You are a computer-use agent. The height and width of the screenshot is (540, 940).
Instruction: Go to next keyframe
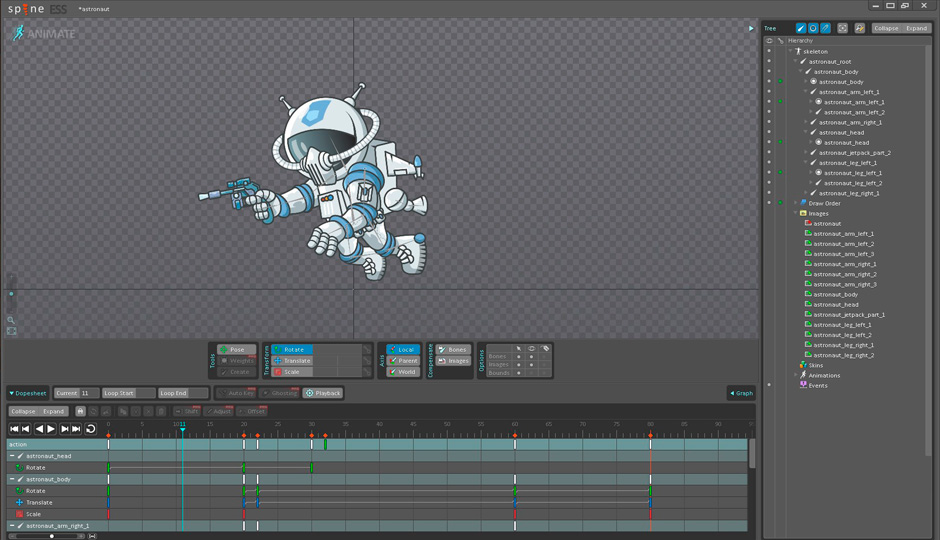click(64, 429)
